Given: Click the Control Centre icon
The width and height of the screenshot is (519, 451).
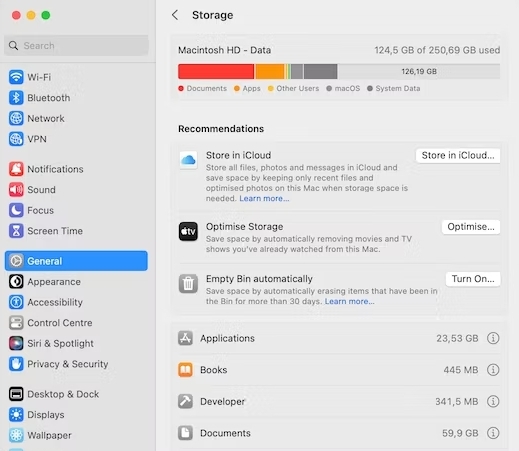Looking at the screenshot, I should tap(16, 323).
